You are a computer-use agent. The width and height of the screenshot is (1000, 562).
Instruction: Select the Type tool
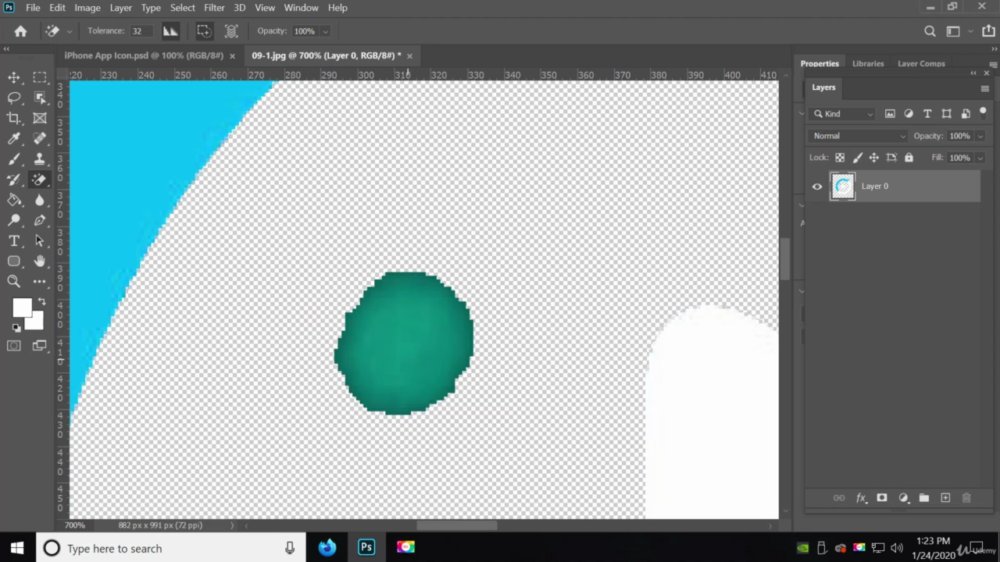[x=13, y=240]
